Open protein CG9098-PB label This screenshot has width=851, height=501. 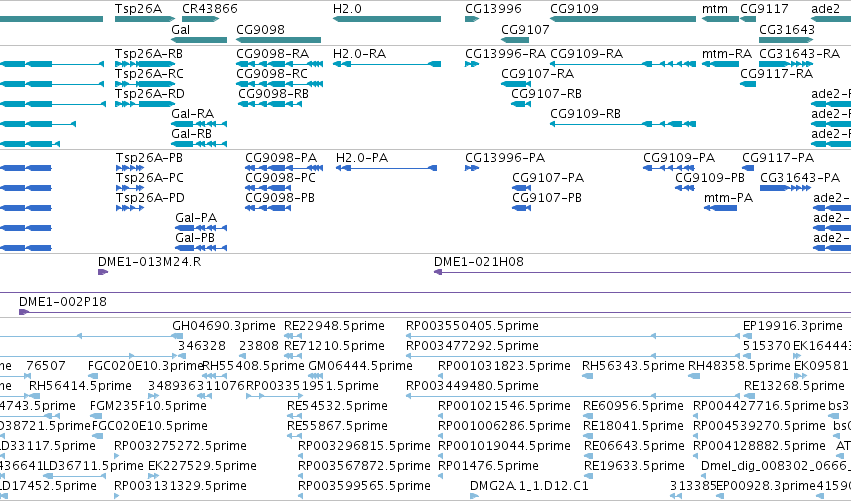280,198
